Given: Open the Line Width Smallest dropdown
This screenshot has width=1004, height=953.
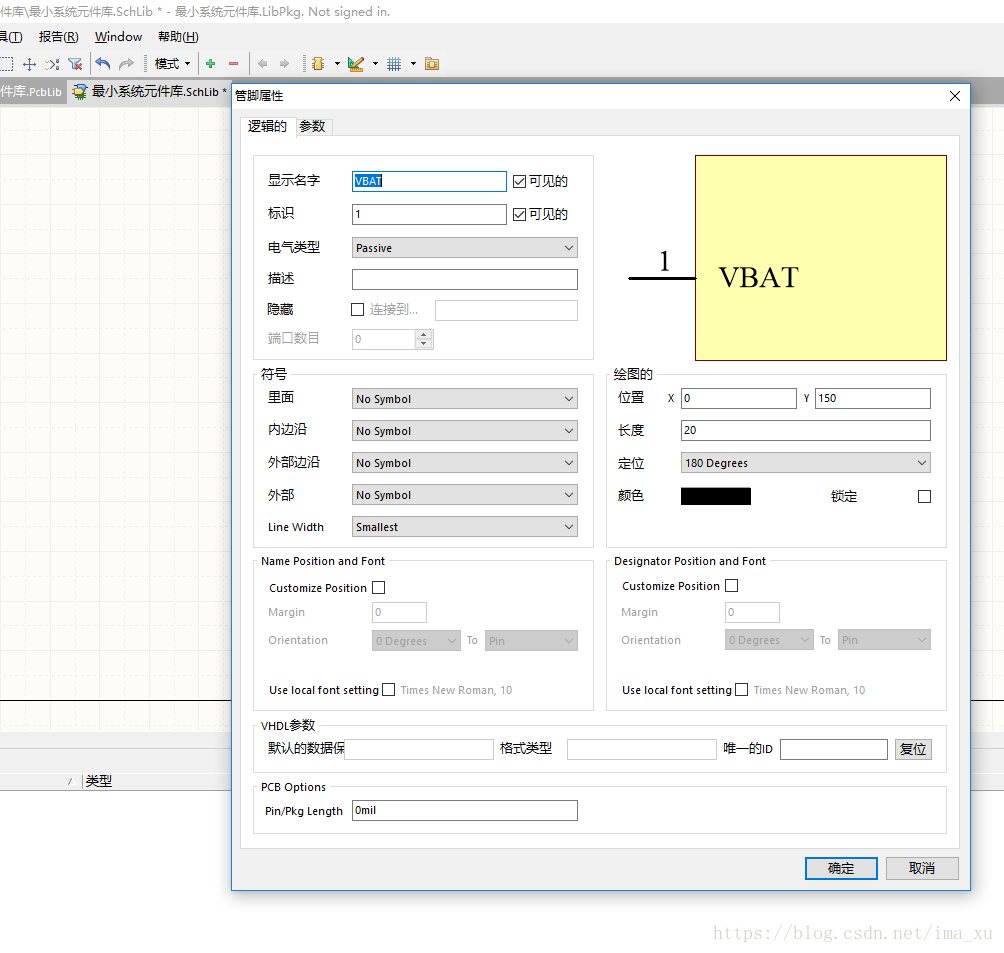Looking at the screenshot, I should [465, 527].
